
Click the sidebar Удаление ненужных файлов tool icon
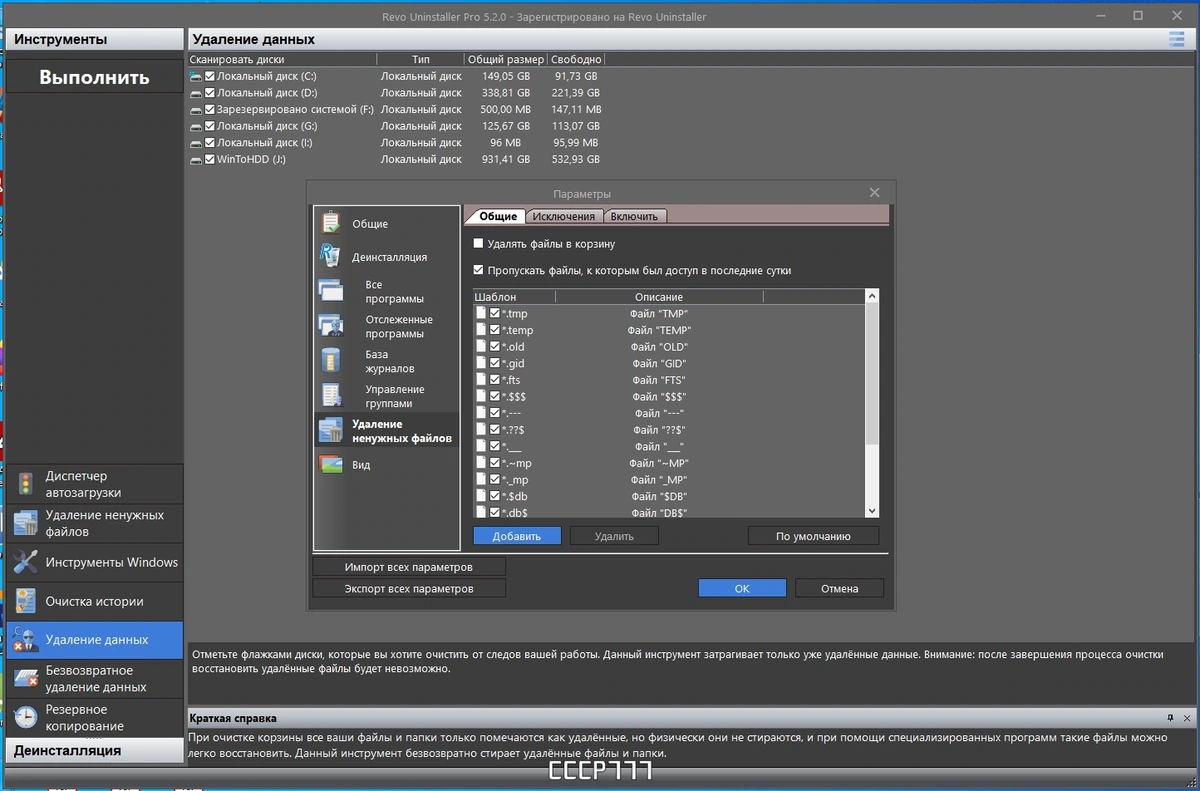(x=26, y=523)
